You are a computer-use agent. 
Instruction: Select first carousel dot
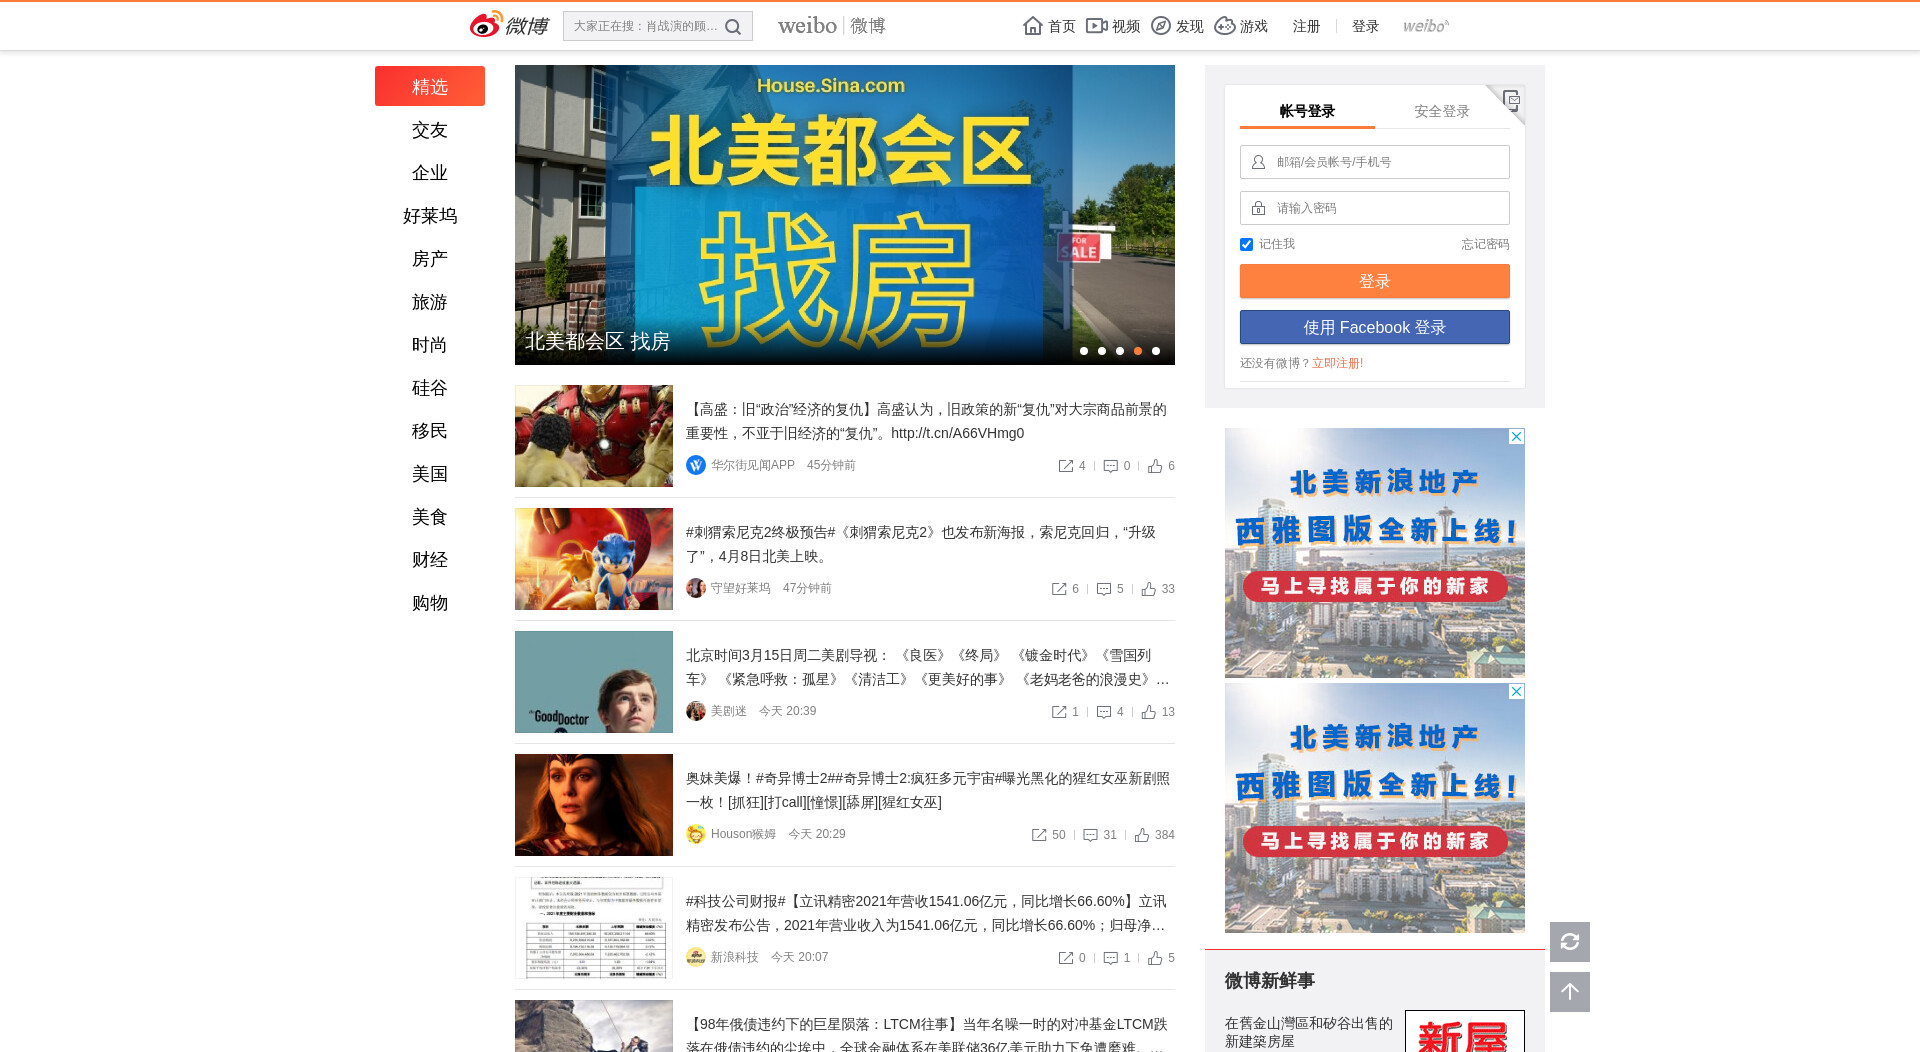tap(1084, 351)
